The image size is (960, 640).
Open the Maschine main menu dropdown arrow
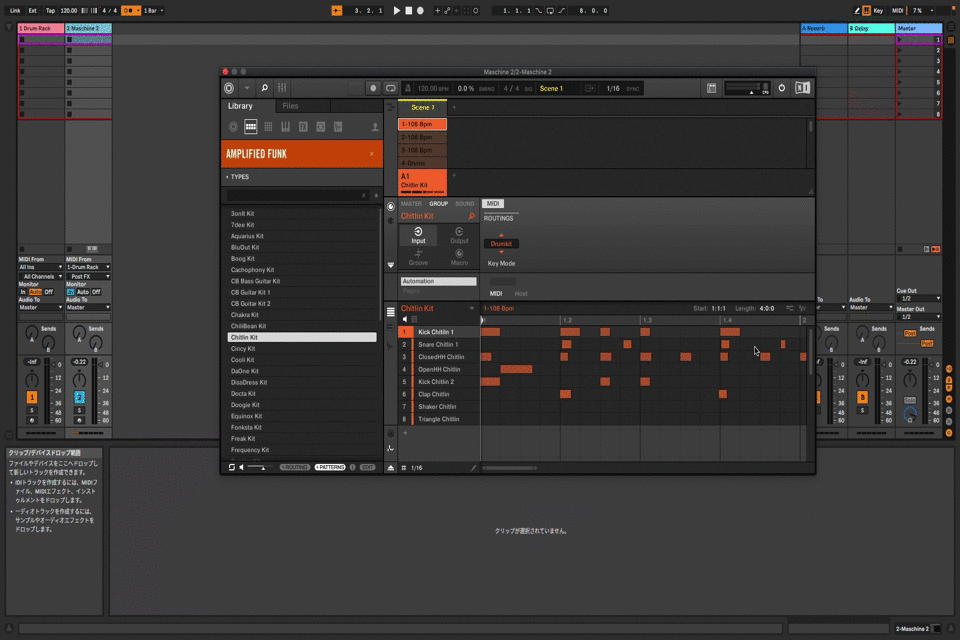pyautogui.click(x=247, y=88)
